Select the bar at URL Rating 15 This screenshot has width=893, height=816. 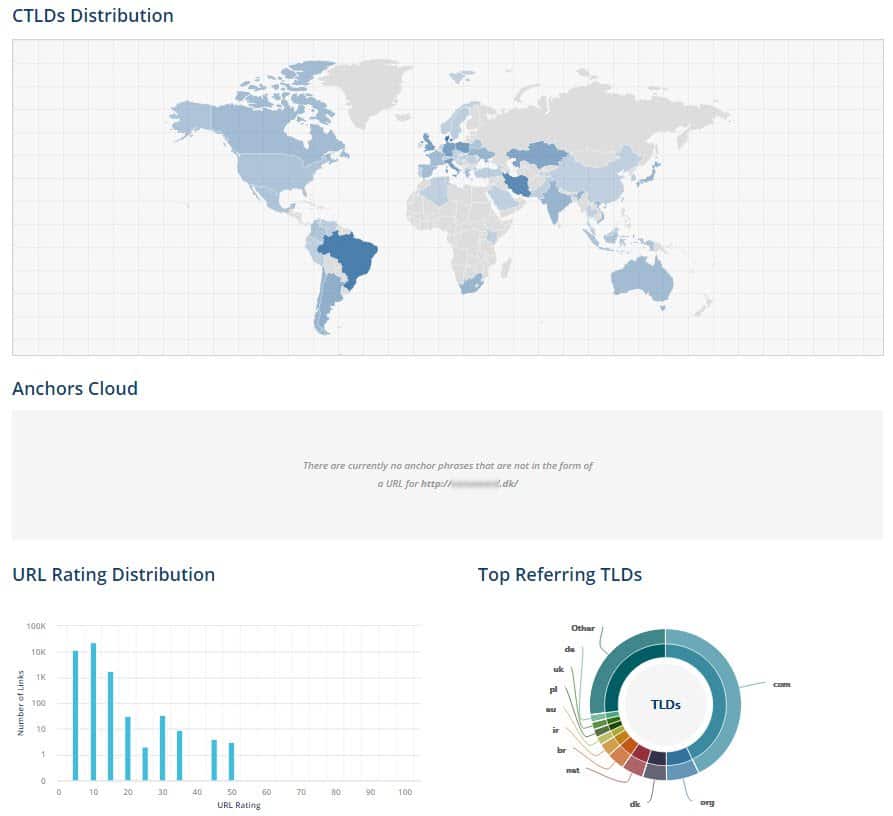click(x=110, y=726)
